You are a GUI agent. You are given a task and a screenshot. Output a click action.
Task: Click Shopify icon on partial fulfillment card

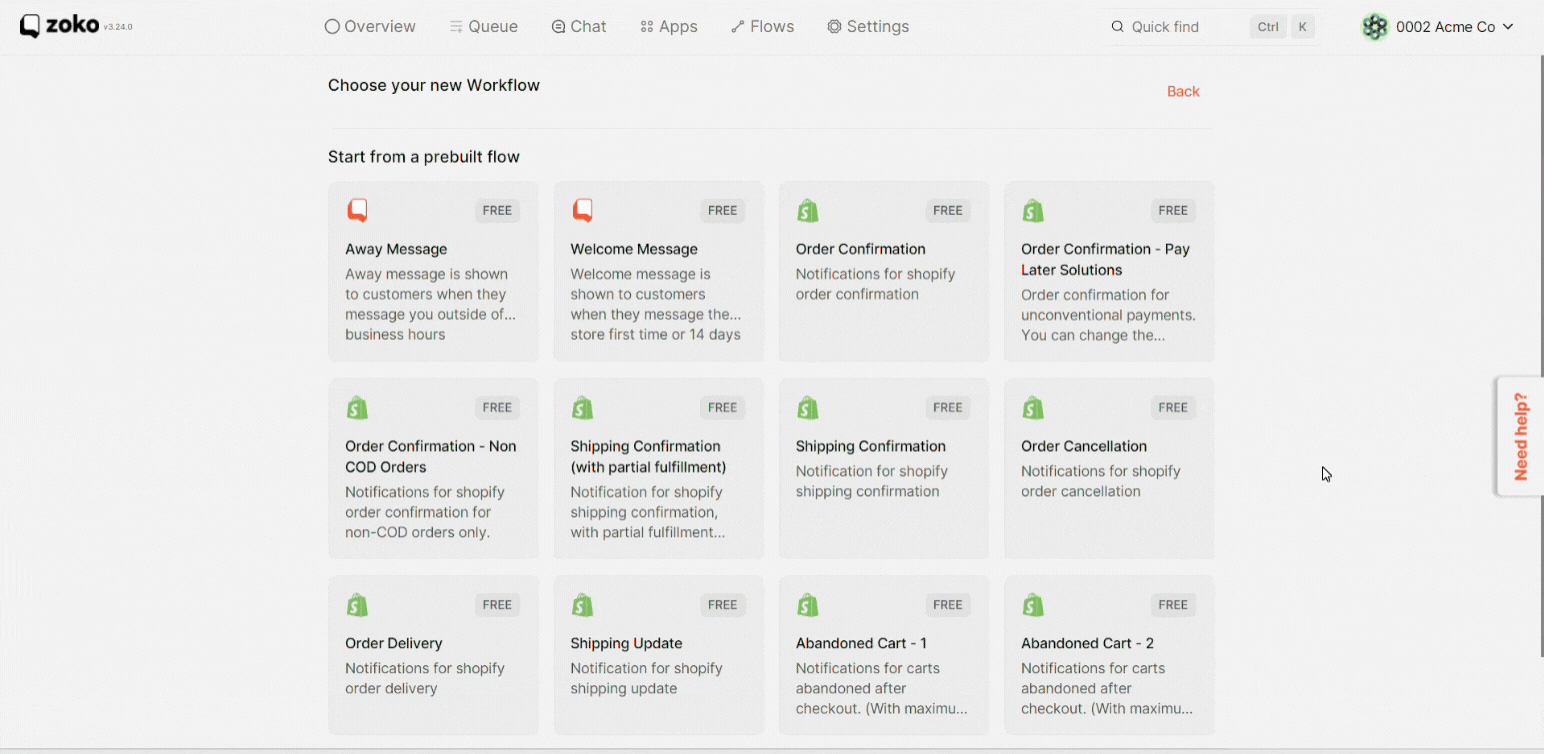pyautogui.click(x=582, y=408)
